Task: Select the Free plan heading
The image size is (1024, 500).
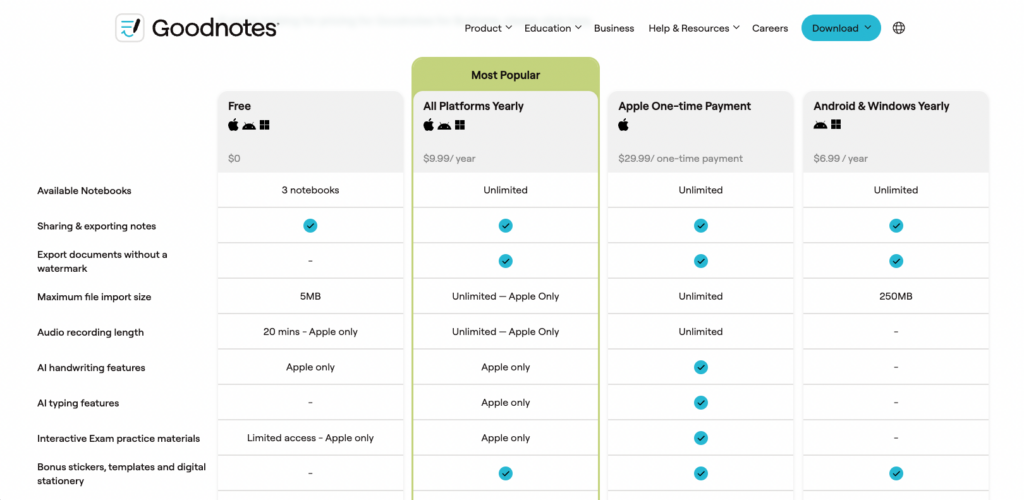Action: pyautogui.click(x=239, y=106)
